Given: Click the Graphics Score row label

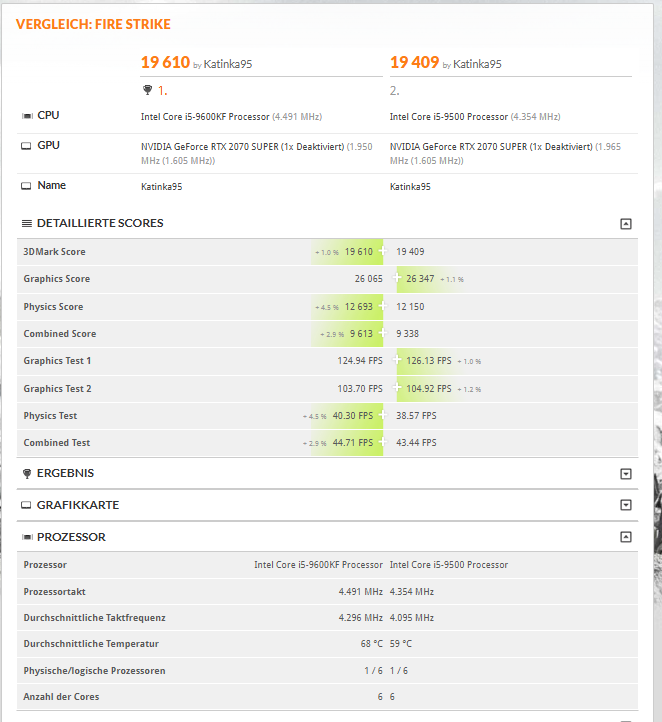Looking at the screenshot, I should 57,279.
